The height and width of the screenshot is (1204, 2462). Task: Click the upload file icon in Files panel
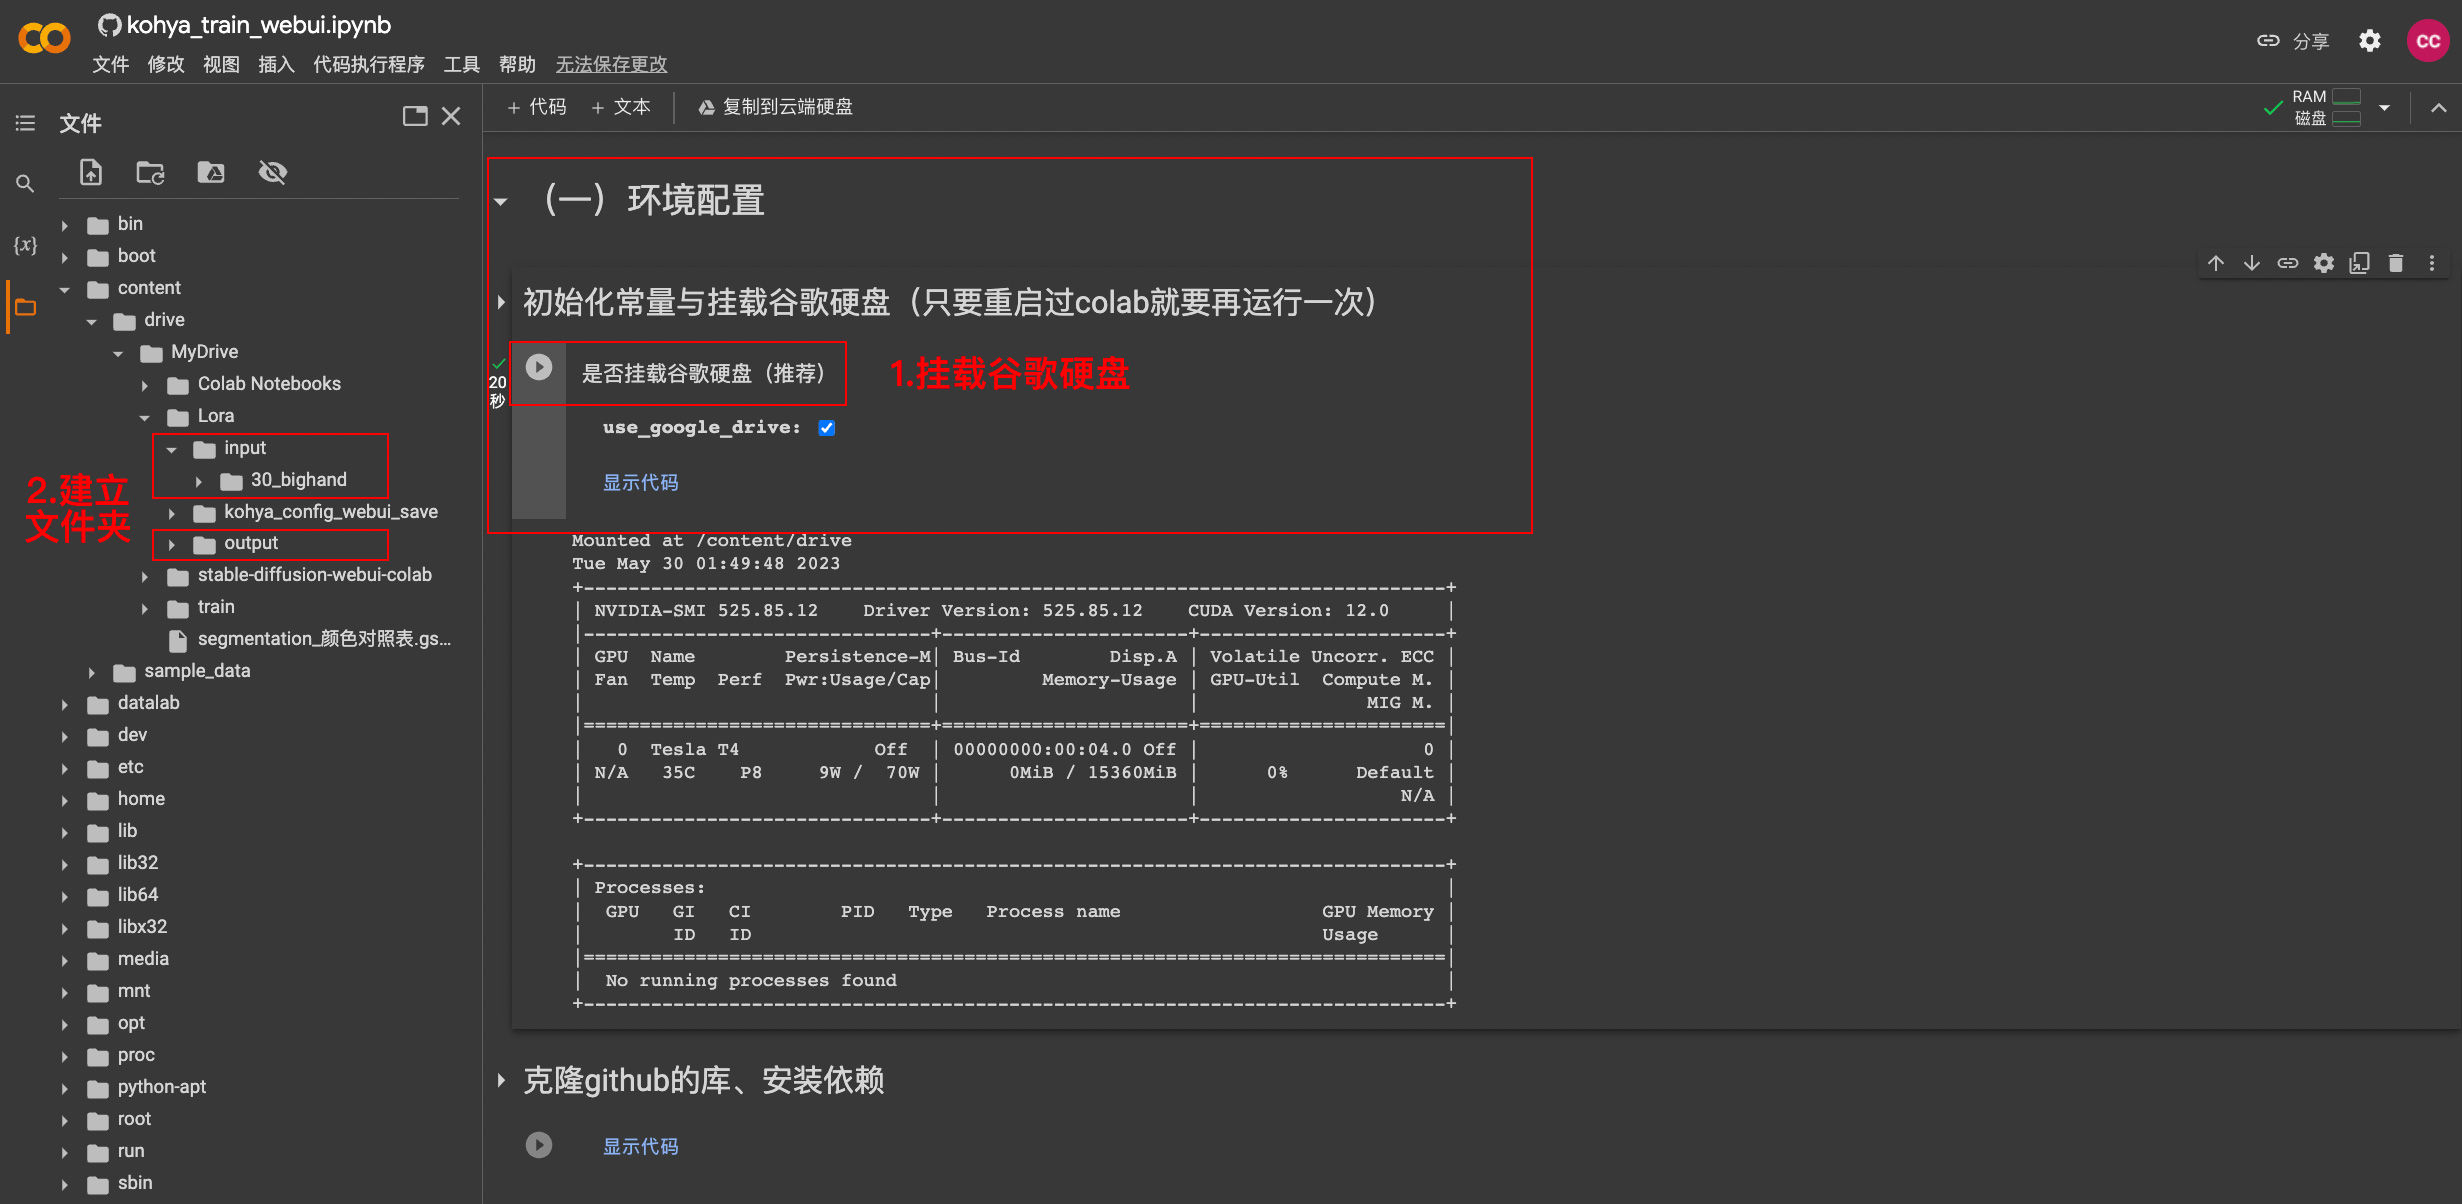tap(91, 173)
